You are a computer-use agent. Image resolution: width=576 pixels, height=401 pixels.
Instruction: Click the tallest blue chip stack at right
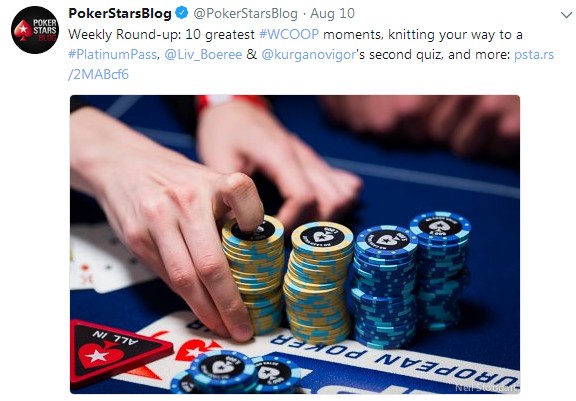coord(440,270)
